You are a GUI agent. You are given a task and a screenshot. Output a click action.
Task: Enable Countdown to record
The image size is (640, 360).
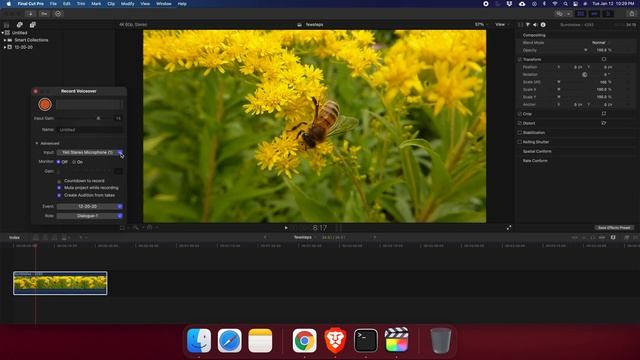pyautogui.click(x=59, y=181)
